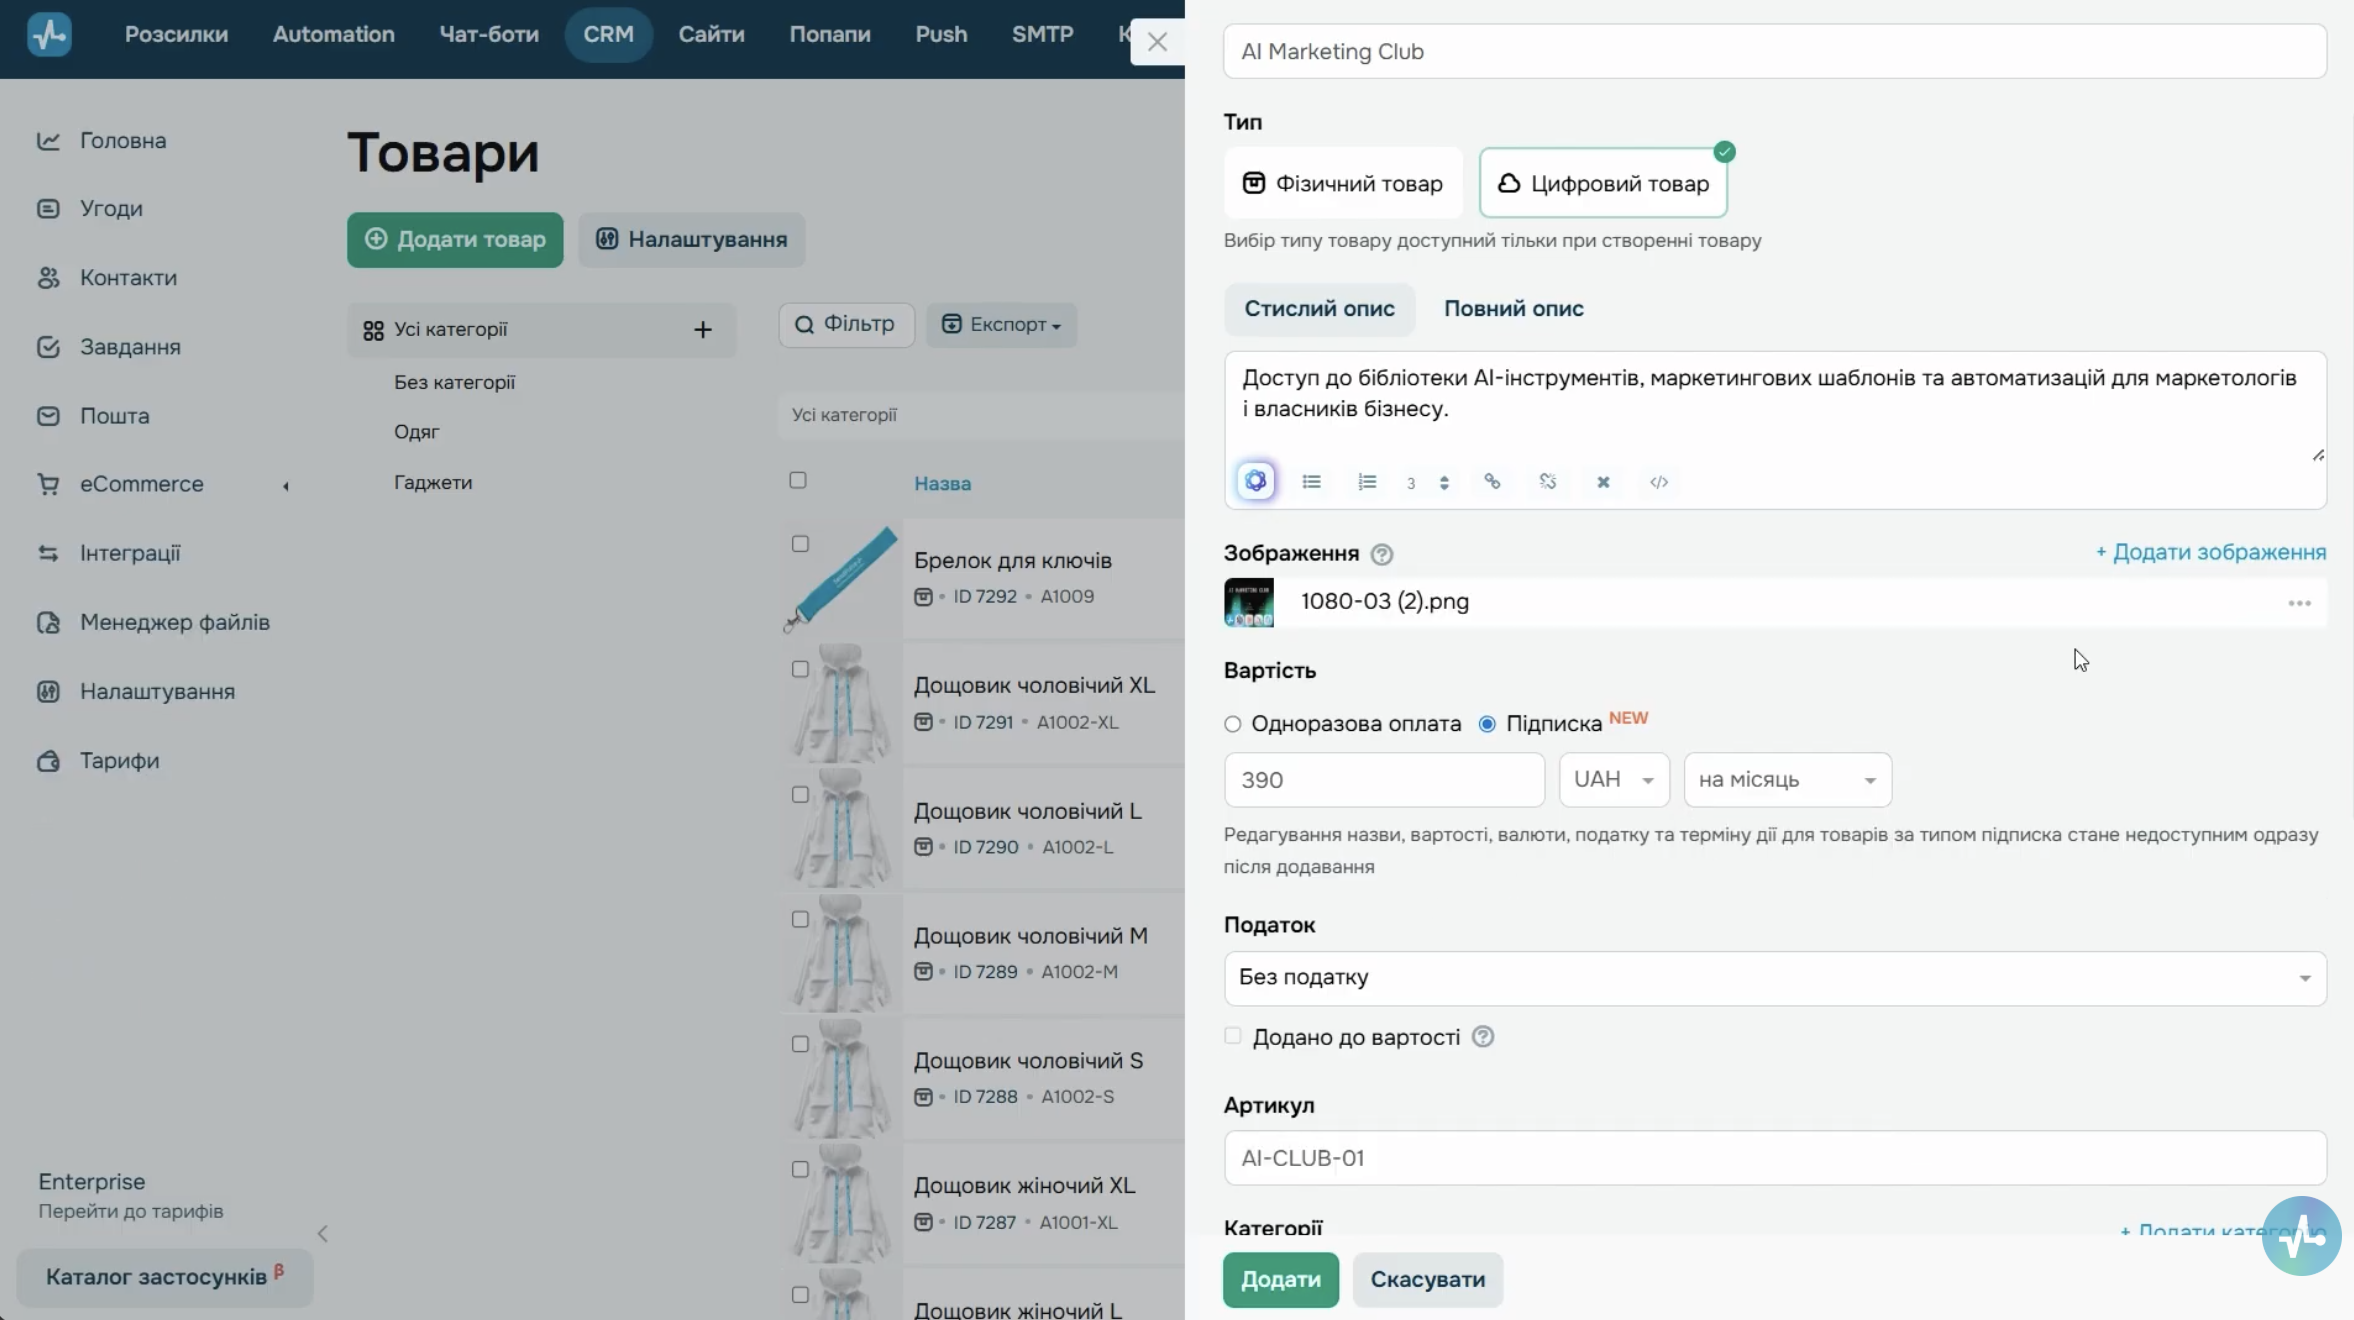The height and width of the screenshot is (1320, 2354).
Task: Open Інтеграції in the sidebar
Action: point(130,553)
